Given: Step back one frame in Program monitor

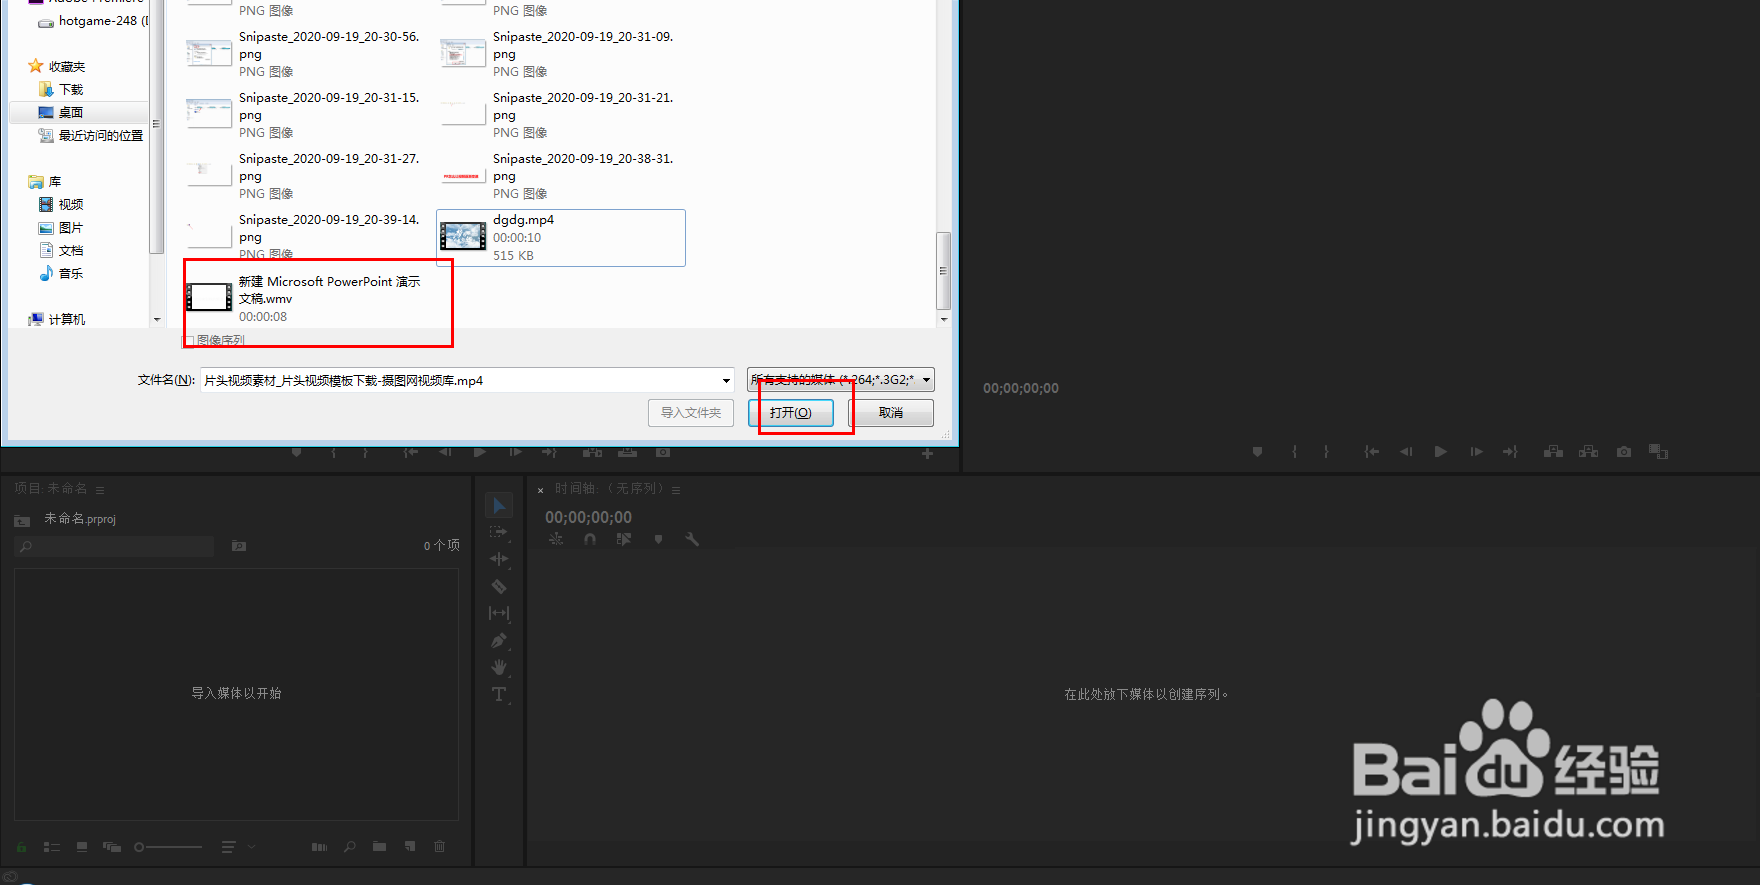Looking at the screenshot, I should [1406, 452].
